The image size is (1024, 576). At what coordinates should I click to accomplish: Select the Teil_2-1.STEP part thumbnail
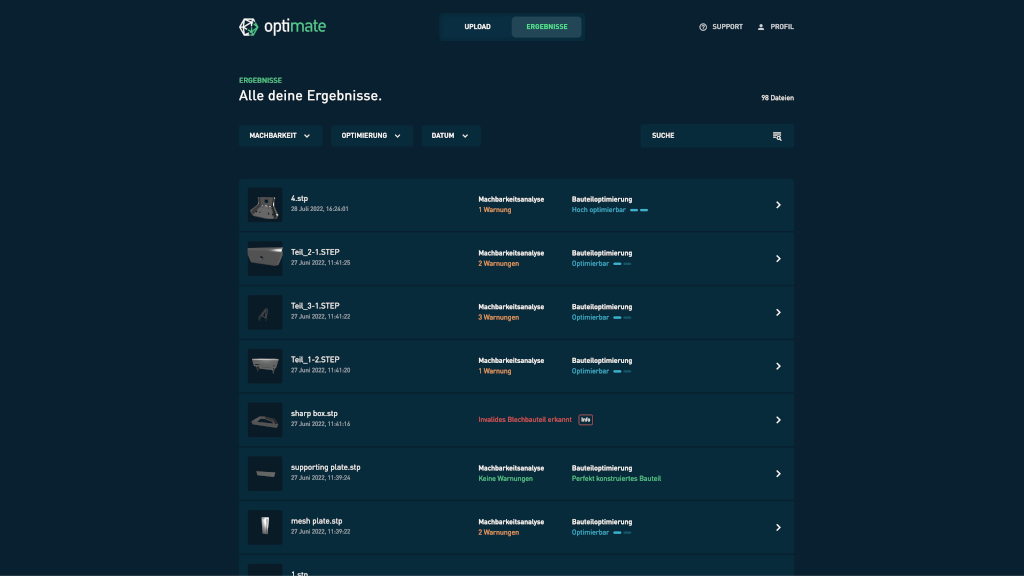click(265, 259)
